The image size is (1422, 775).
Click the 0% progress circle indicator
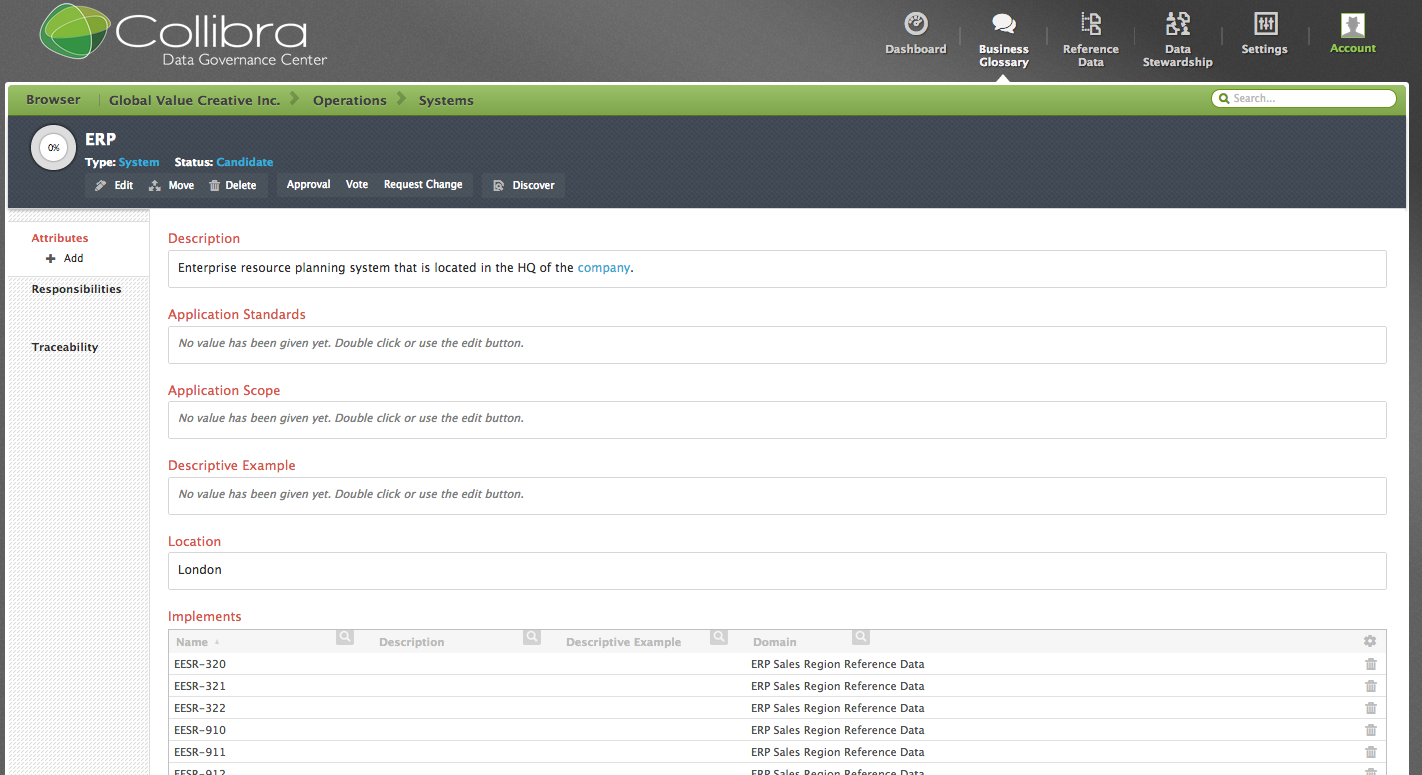[53, 148]
